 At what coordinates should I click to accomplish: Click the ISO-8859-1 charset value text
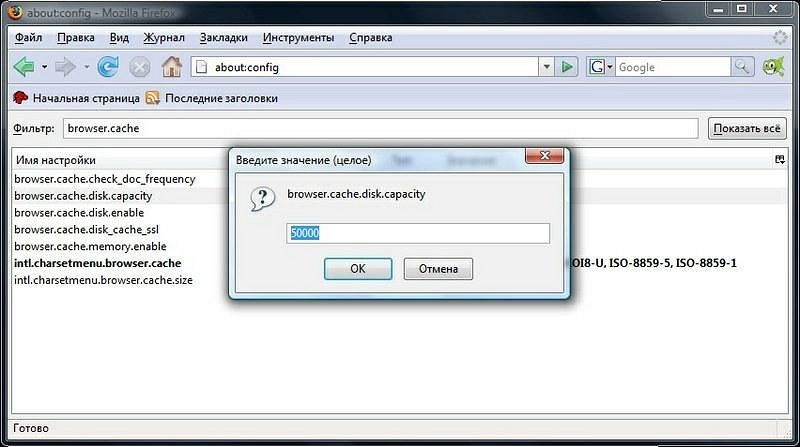pos(706,263)
